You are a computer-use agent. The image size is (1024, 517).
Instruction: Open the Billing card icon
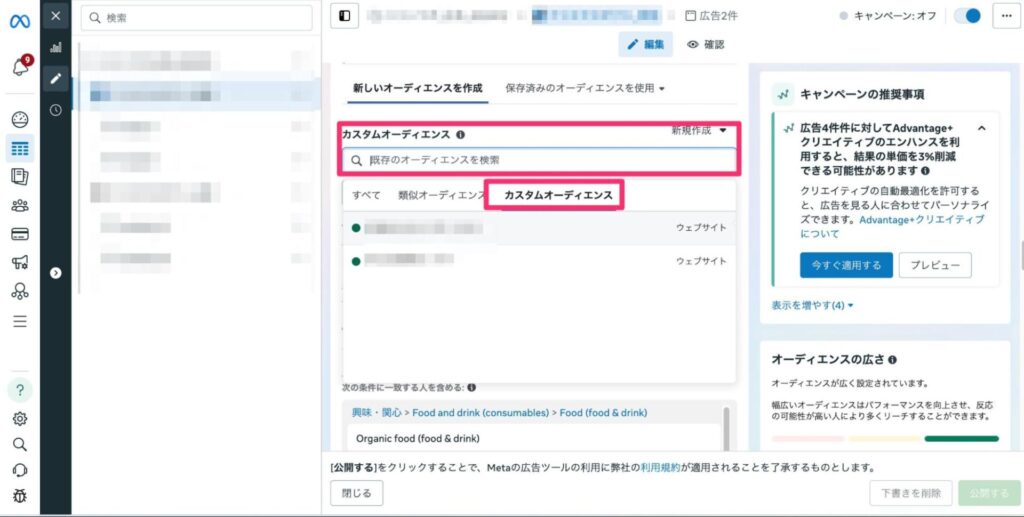click(x=20, y=234)
